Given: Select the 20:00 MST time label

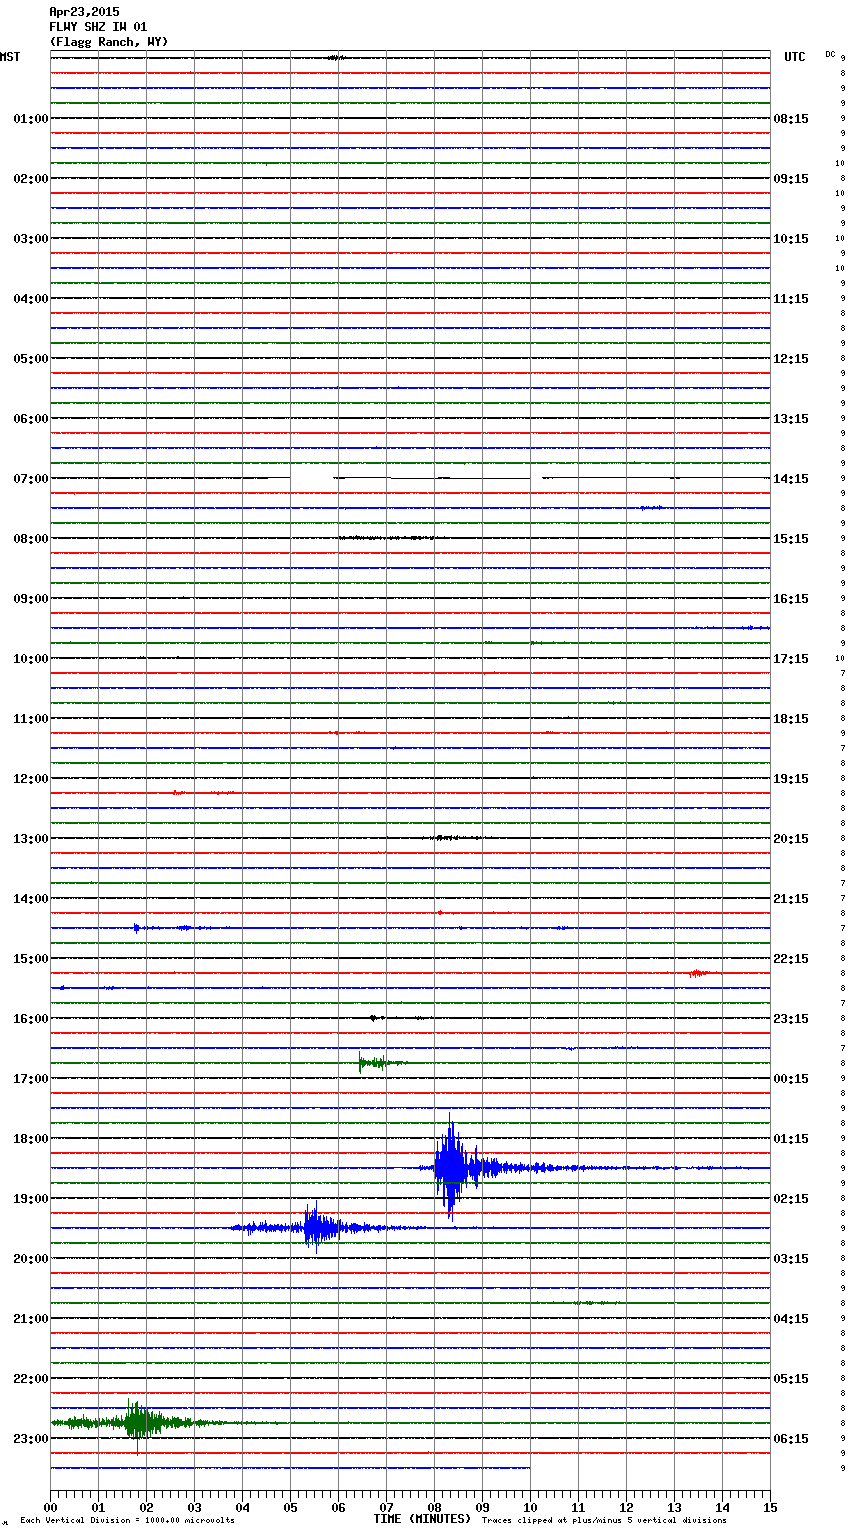Looking at the screenshot, I should (x=31, y=1259).
